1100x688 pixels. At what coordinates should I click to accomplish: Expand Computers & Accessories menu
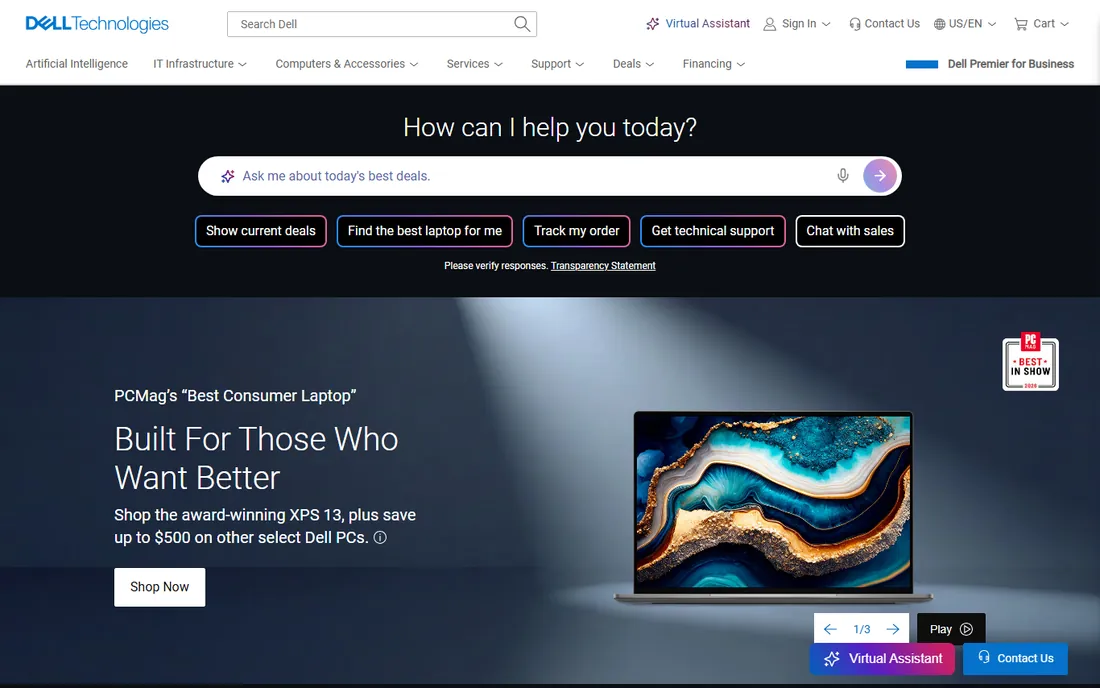click(347, 64)
